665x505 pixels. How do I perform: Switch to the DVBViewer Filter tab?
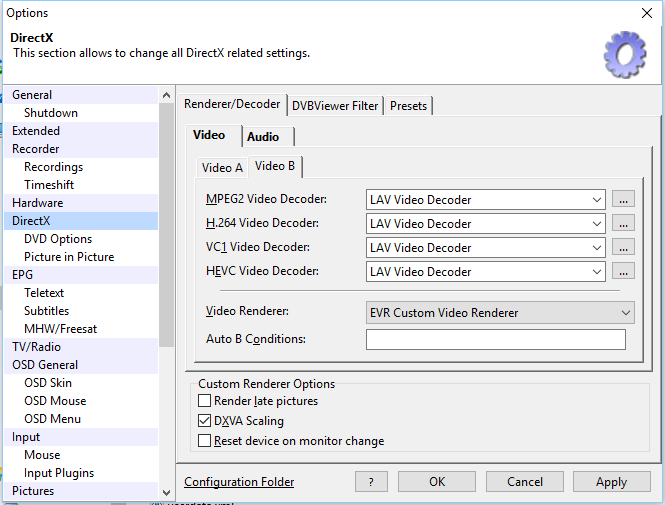(335, 106)
